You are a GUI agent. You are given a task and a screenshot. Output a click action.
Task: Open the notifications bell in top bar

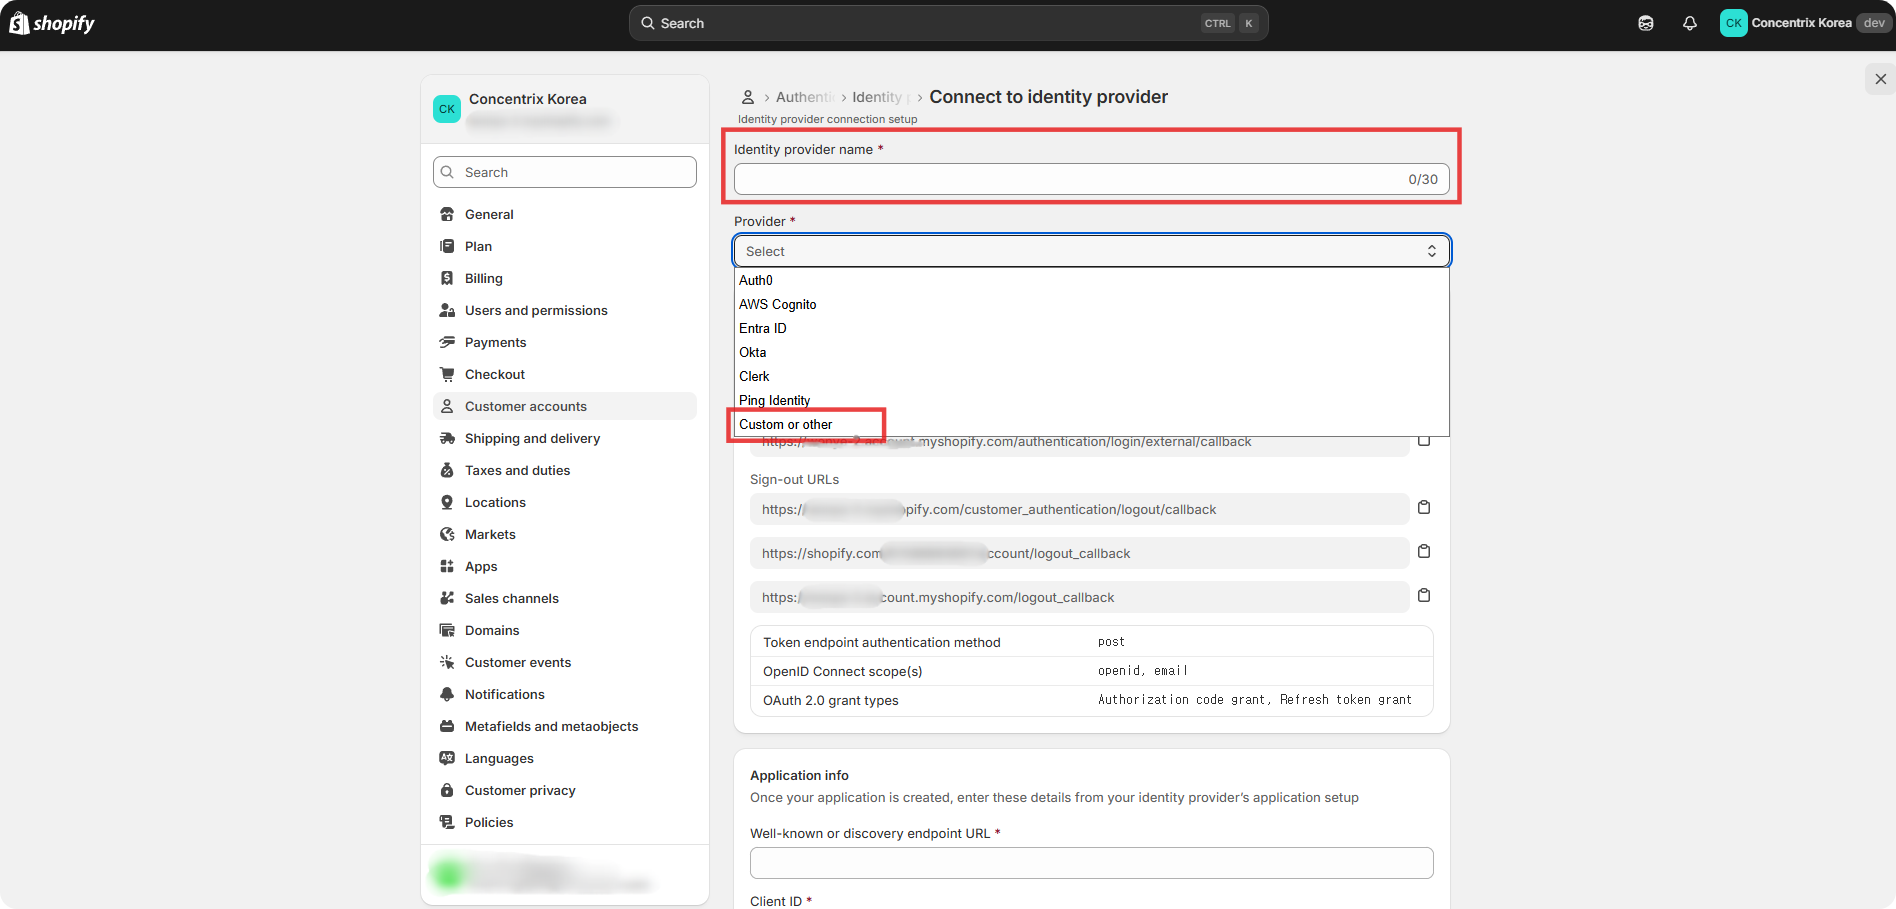(x=1690, y=23)
